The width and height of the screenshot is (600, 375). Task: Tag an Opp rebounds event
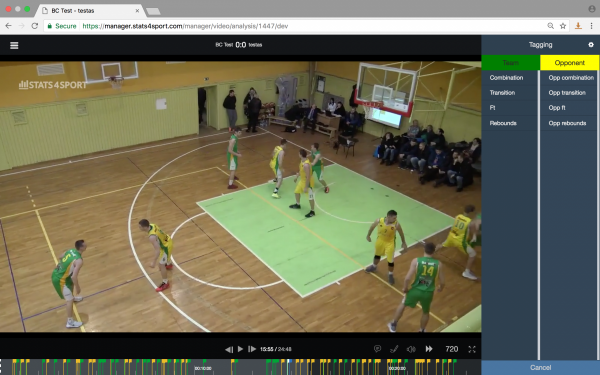[569, 123]
